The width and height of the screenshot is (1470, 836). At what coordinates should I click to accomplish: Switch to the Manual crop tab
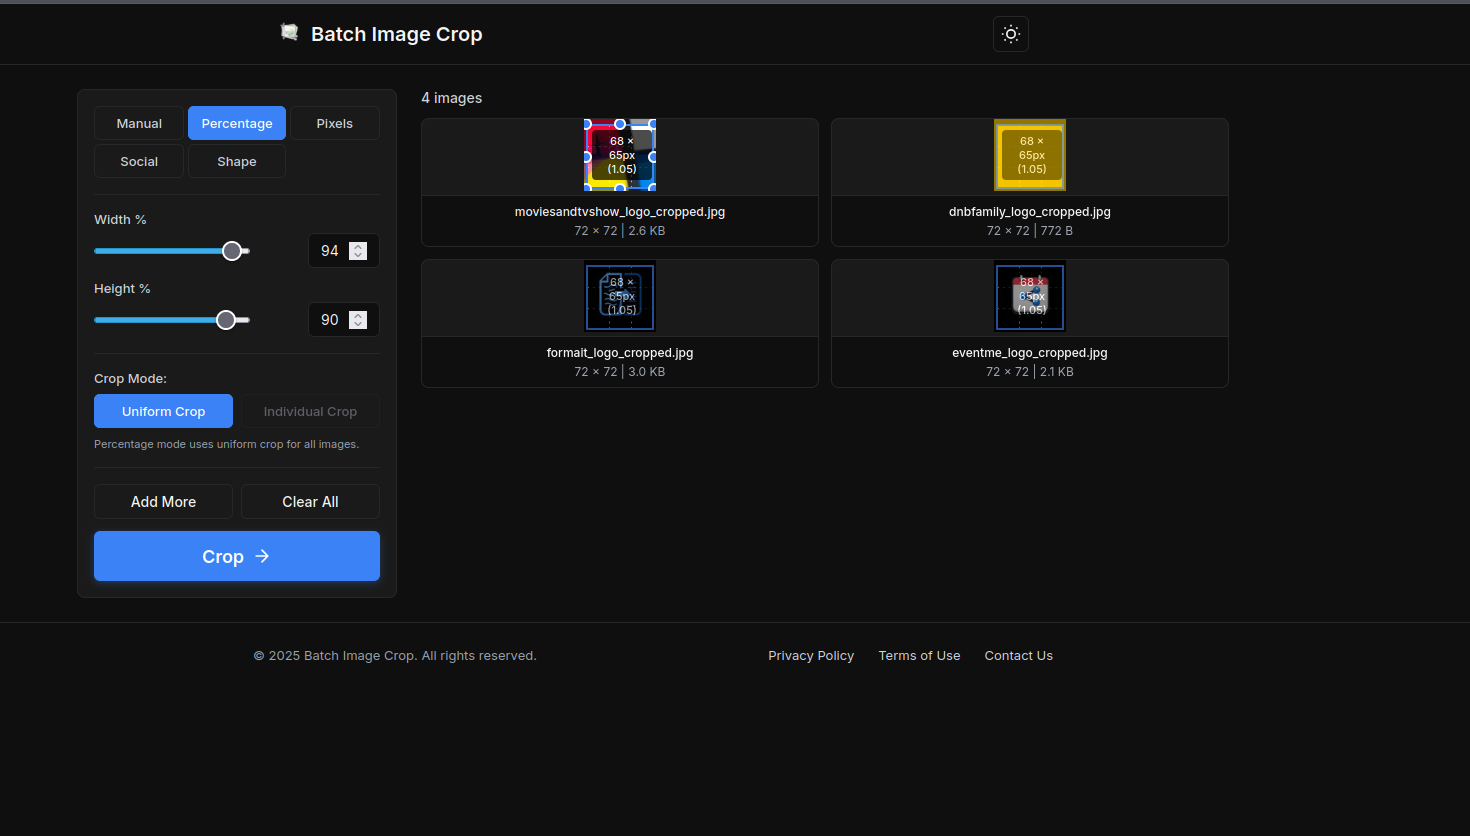[x=139, y=123]
